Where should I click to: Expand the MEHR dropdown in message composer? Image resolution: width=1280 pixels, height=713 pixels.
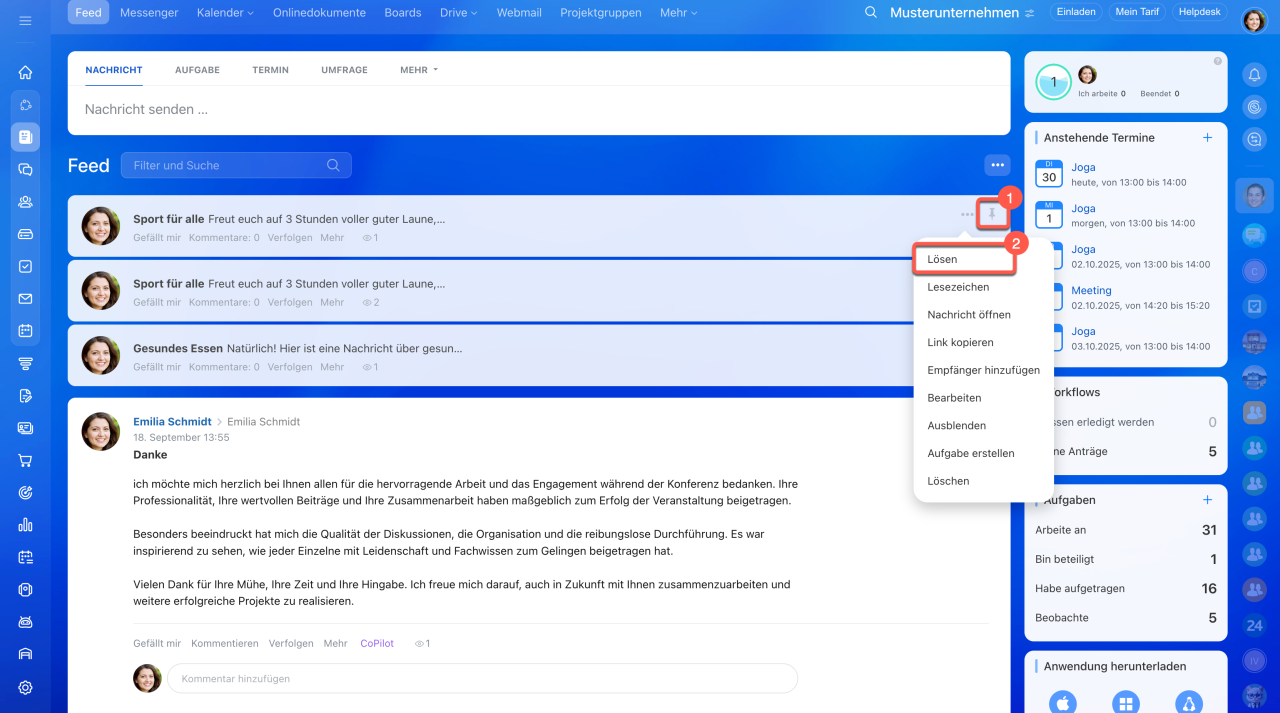tap(419, 70)
